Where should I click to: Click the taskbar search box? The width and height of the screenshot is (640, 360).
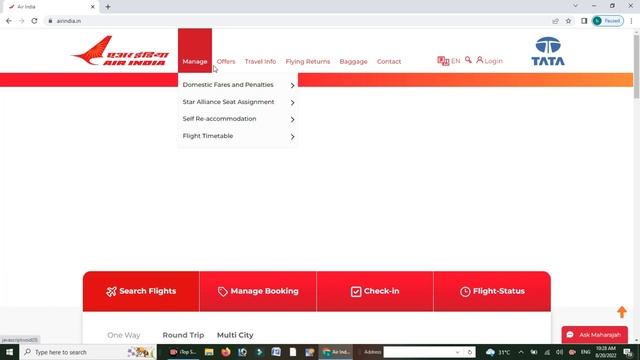click(88, 352)
